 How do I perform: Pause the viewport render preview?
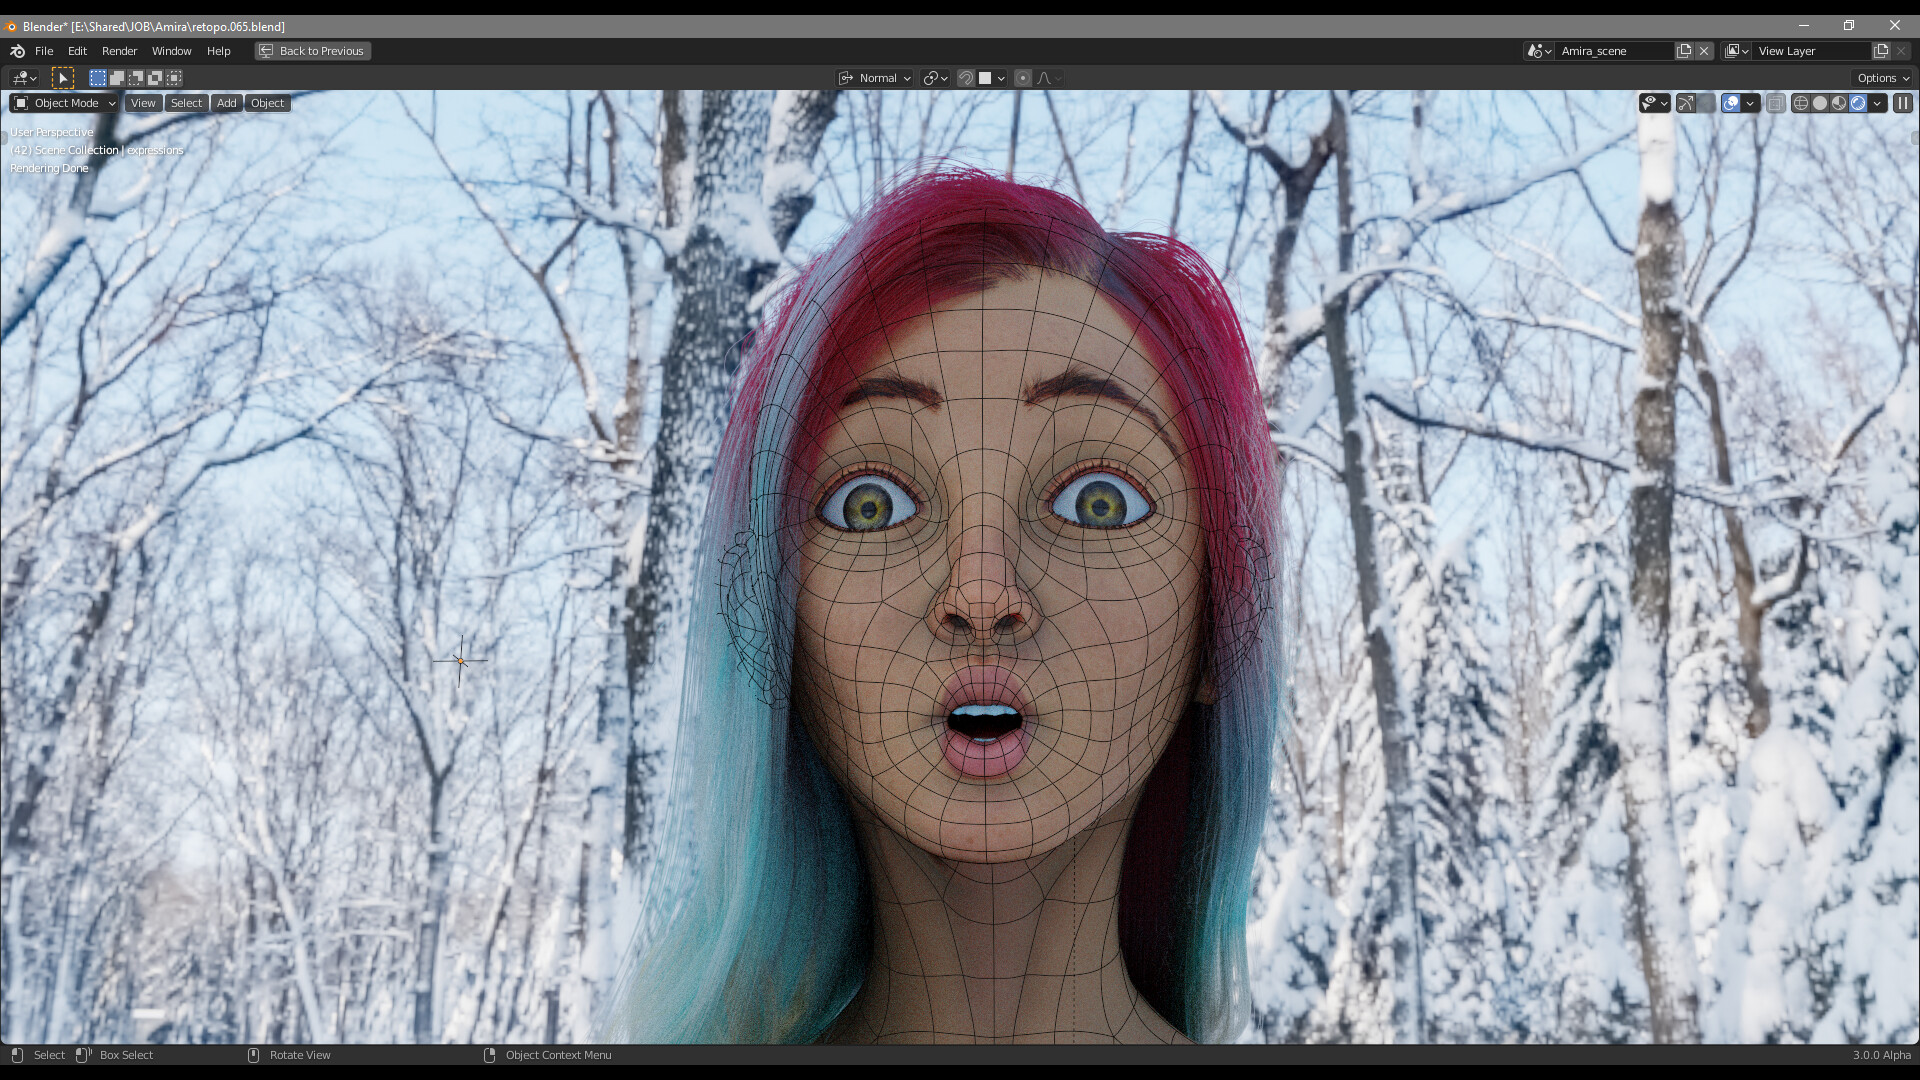pos(1903,103)
